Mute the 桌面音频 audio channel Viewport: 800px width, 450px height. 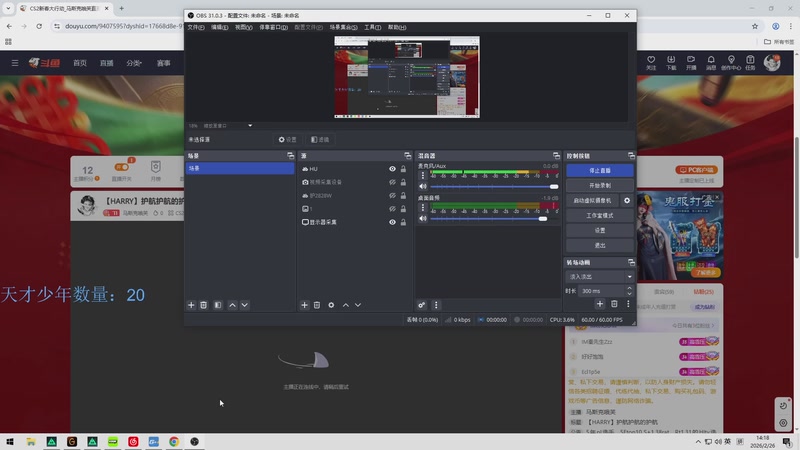(x=422, y=218)
